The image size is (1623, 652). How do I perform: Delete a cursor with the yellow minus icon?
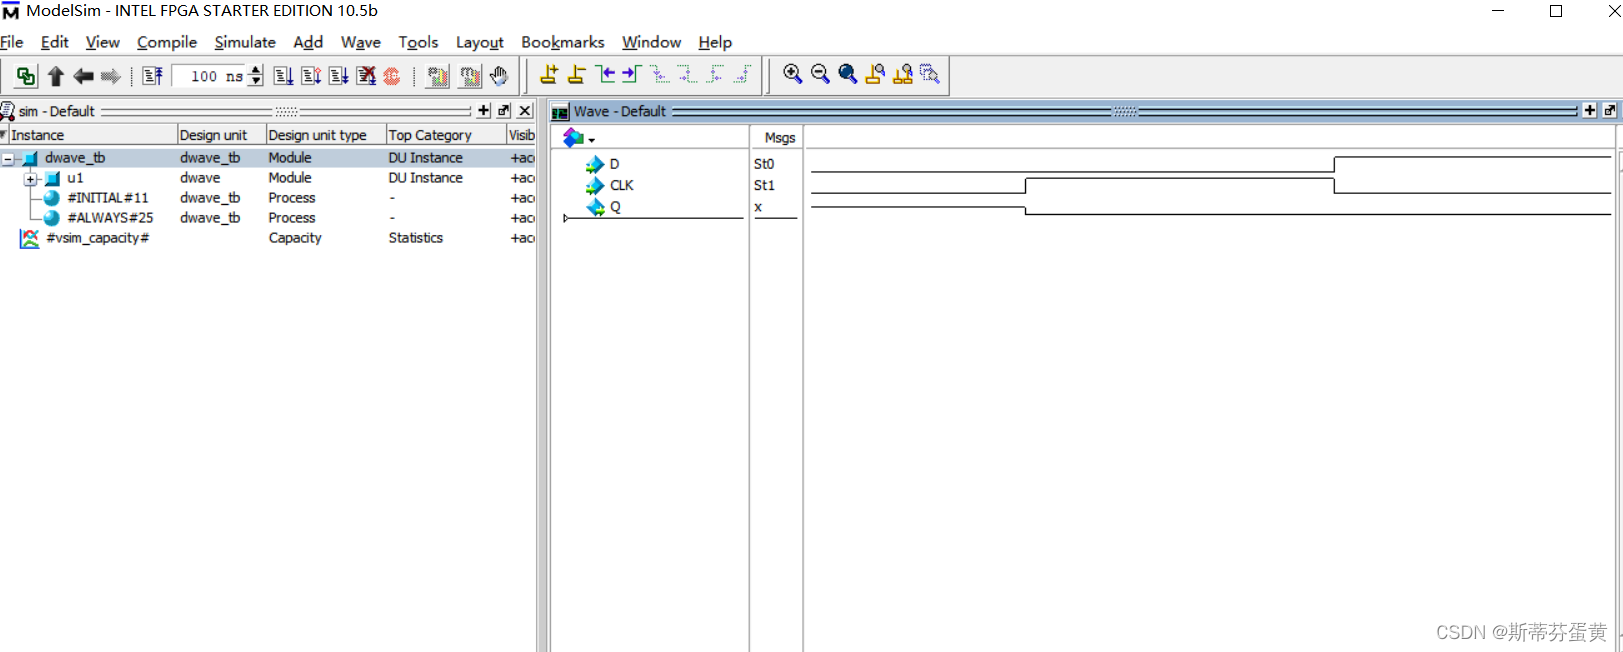click(x=576, y=74)
